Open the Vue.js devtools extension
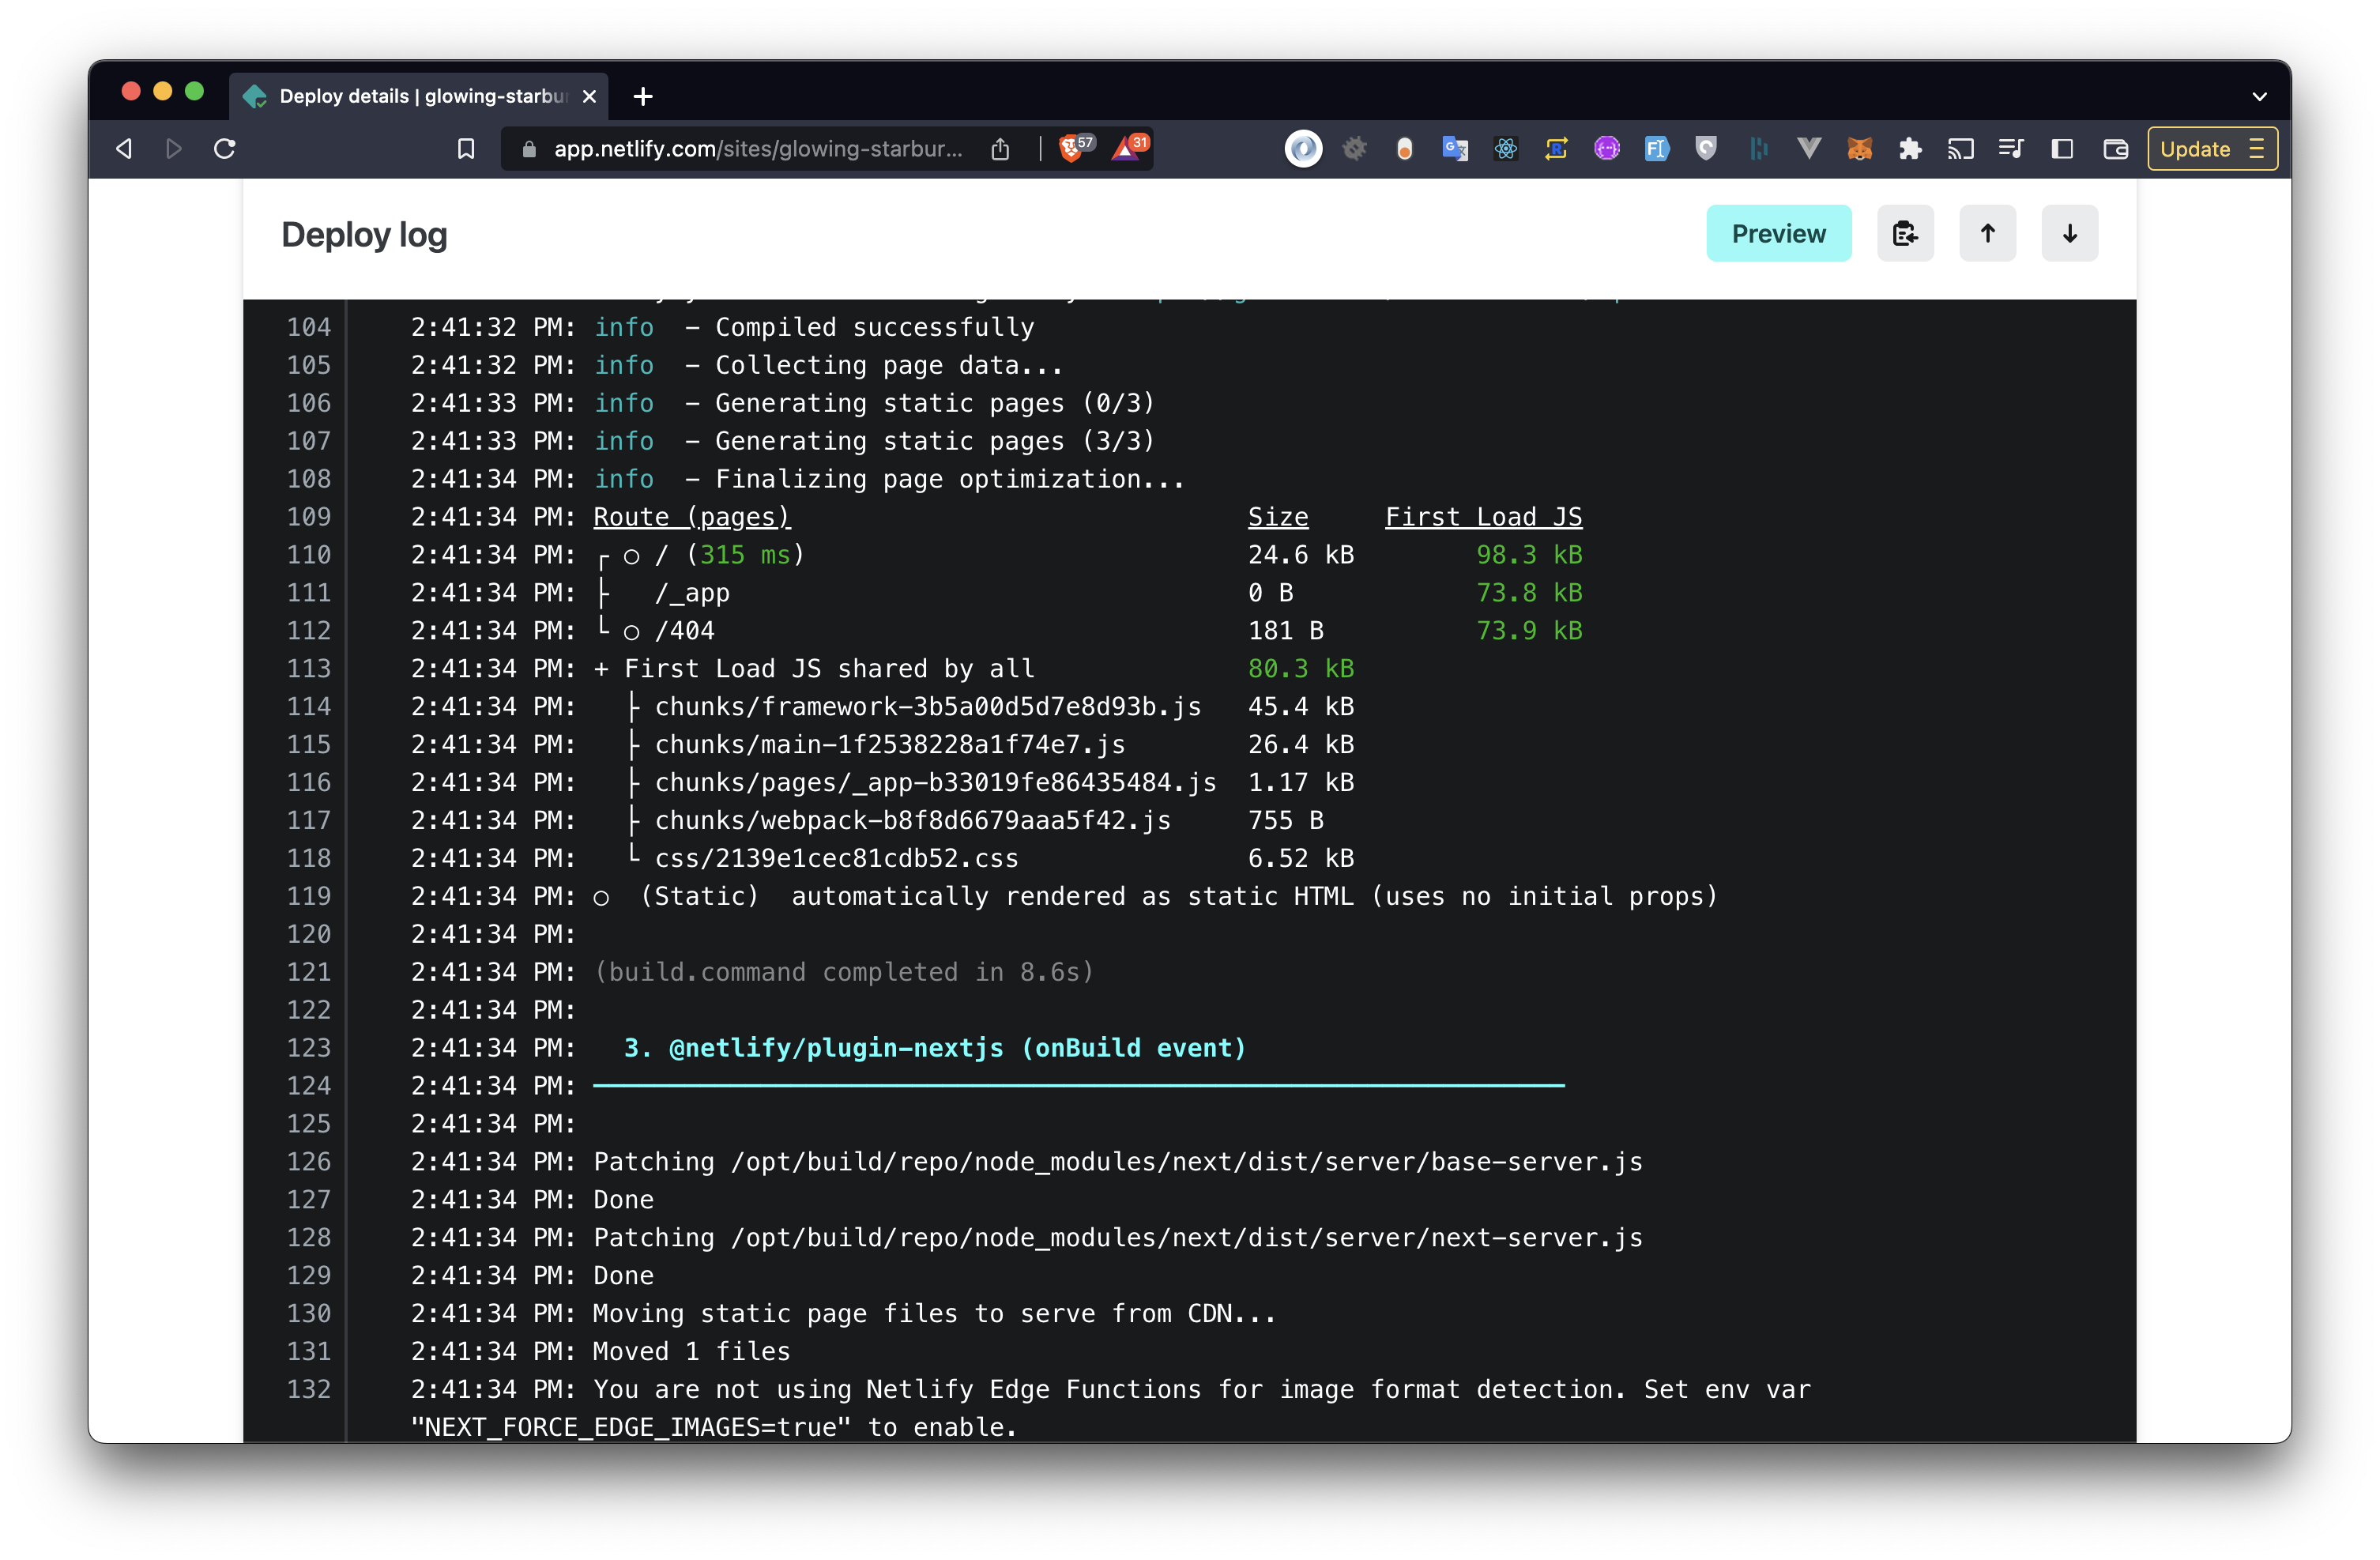This screenshot has width=2380, height=1560. coord(1809,148)
